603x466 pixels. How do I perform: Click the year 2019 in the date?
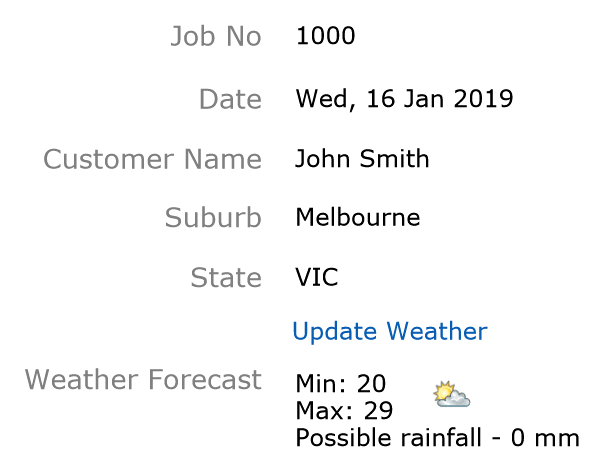click(x=483, y=99)
